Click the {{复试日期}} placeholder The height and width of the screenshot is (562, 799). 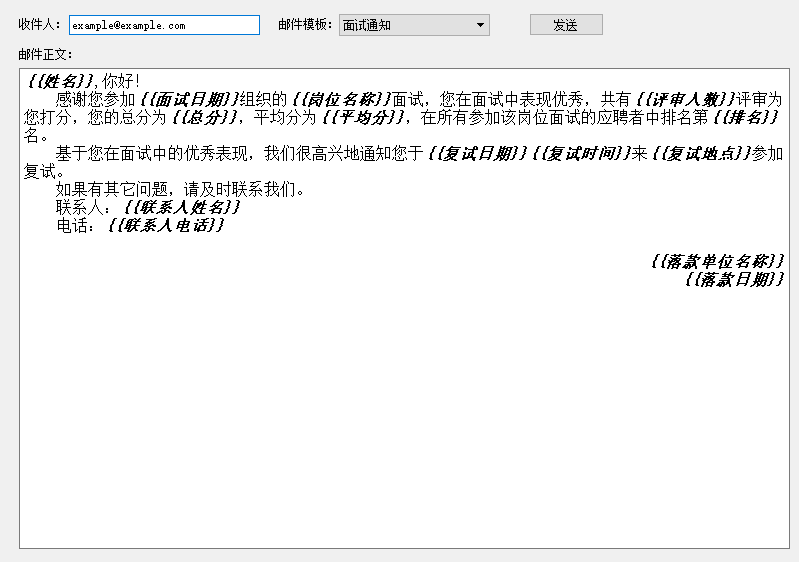click(477, 153)
